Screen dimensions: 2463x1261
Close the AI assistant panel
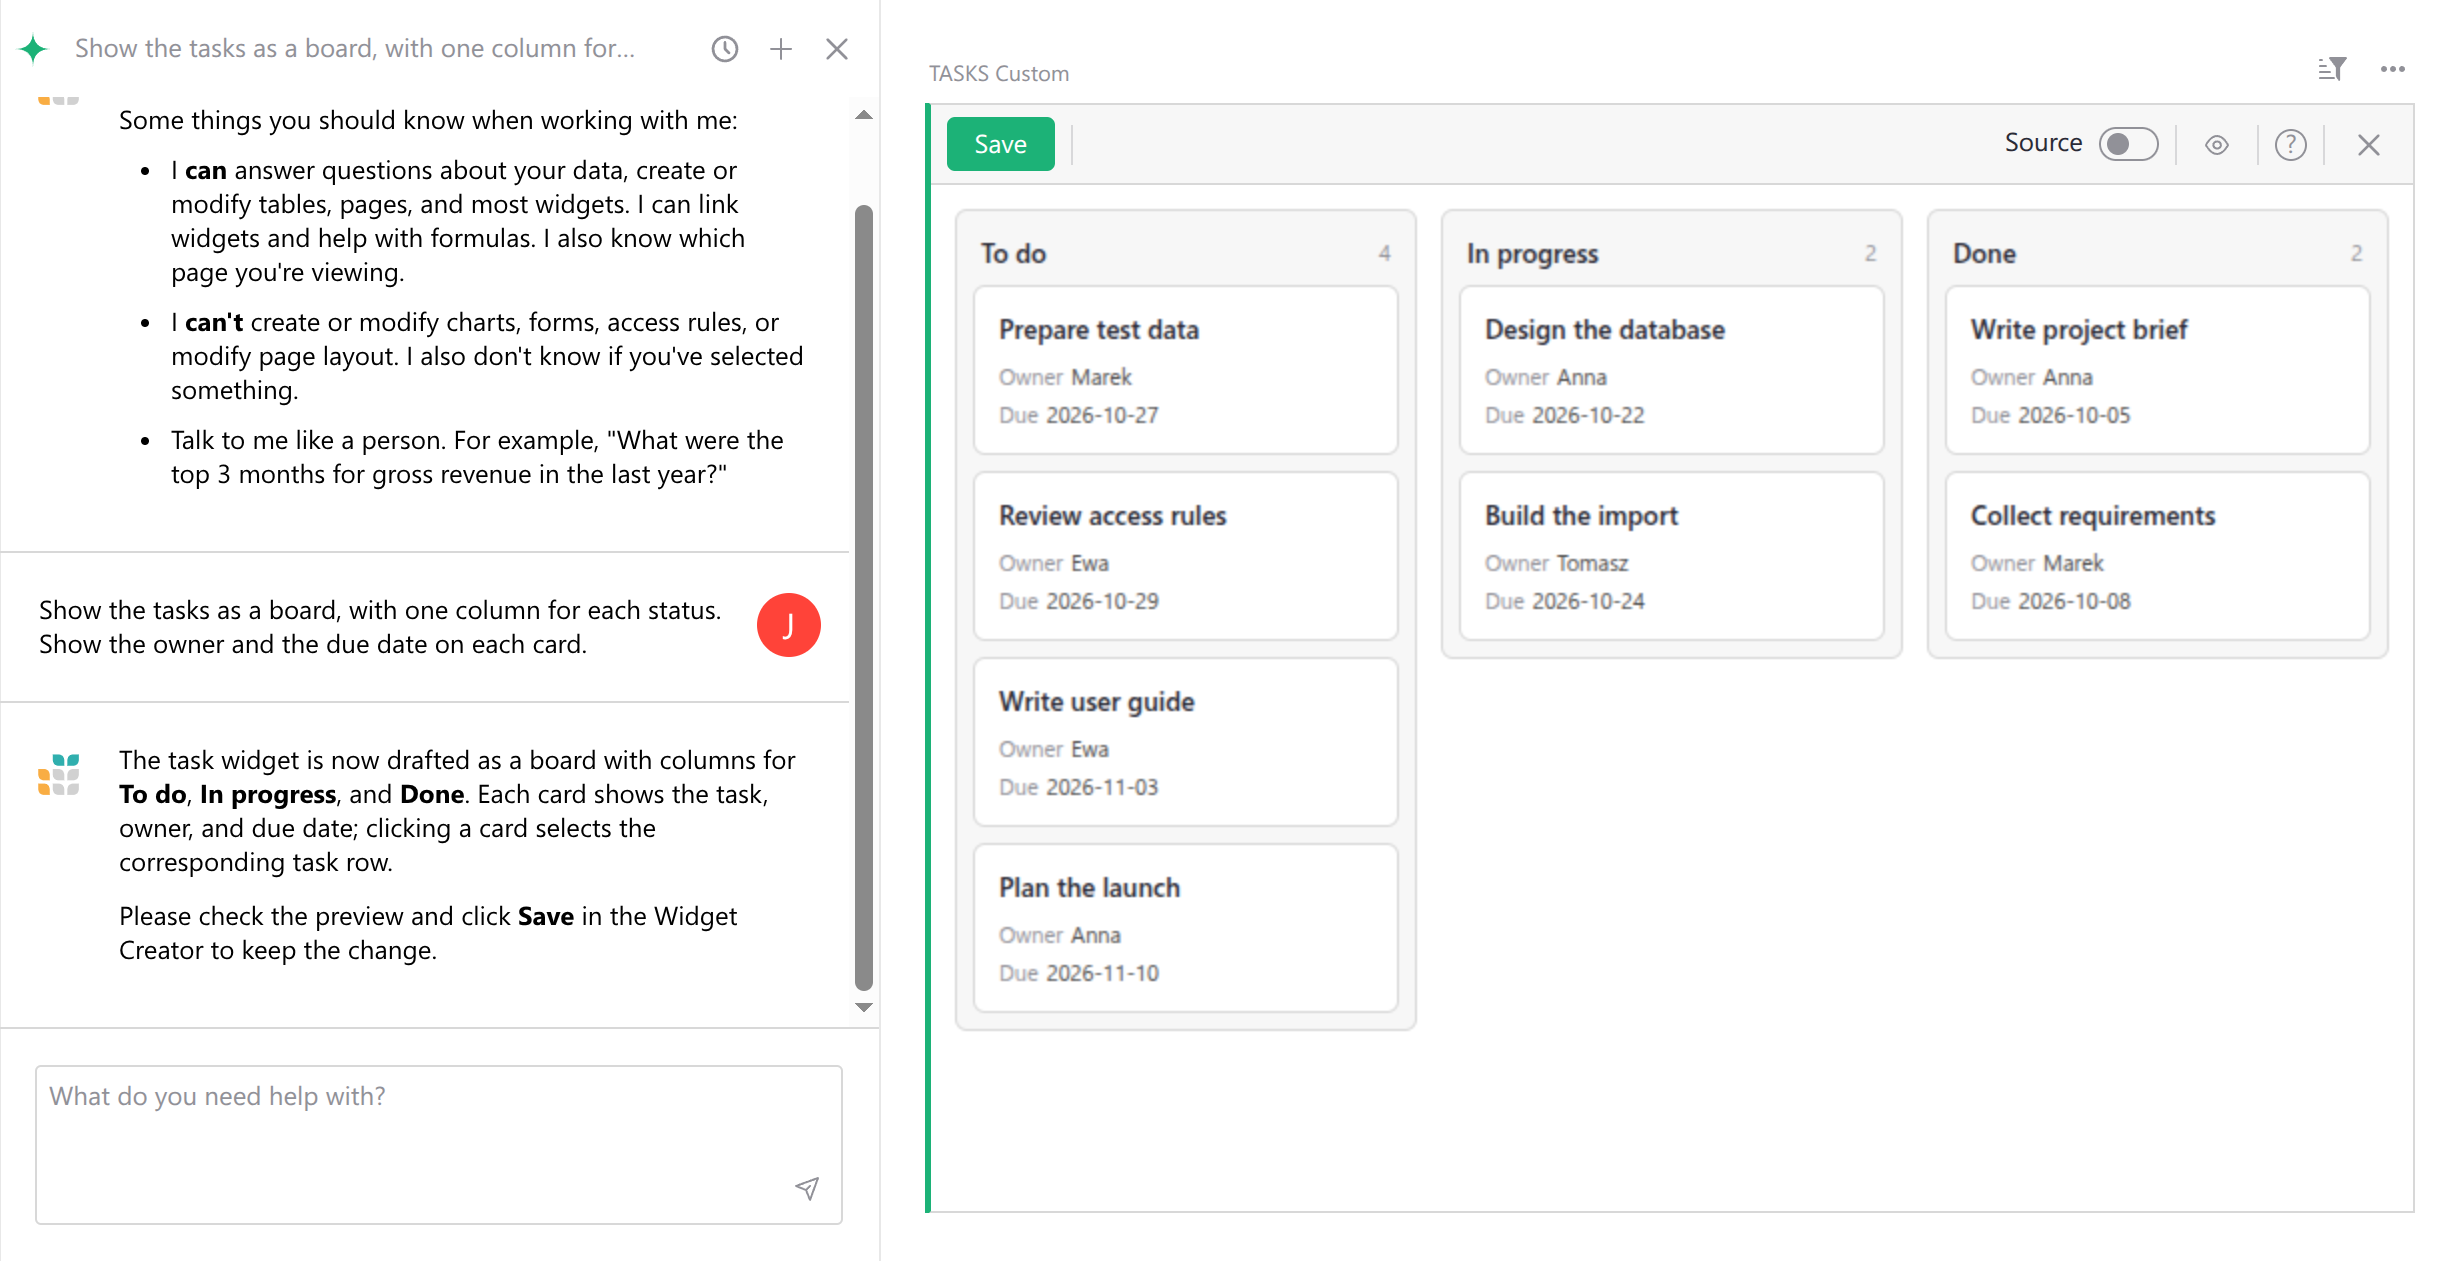(837, 48)
